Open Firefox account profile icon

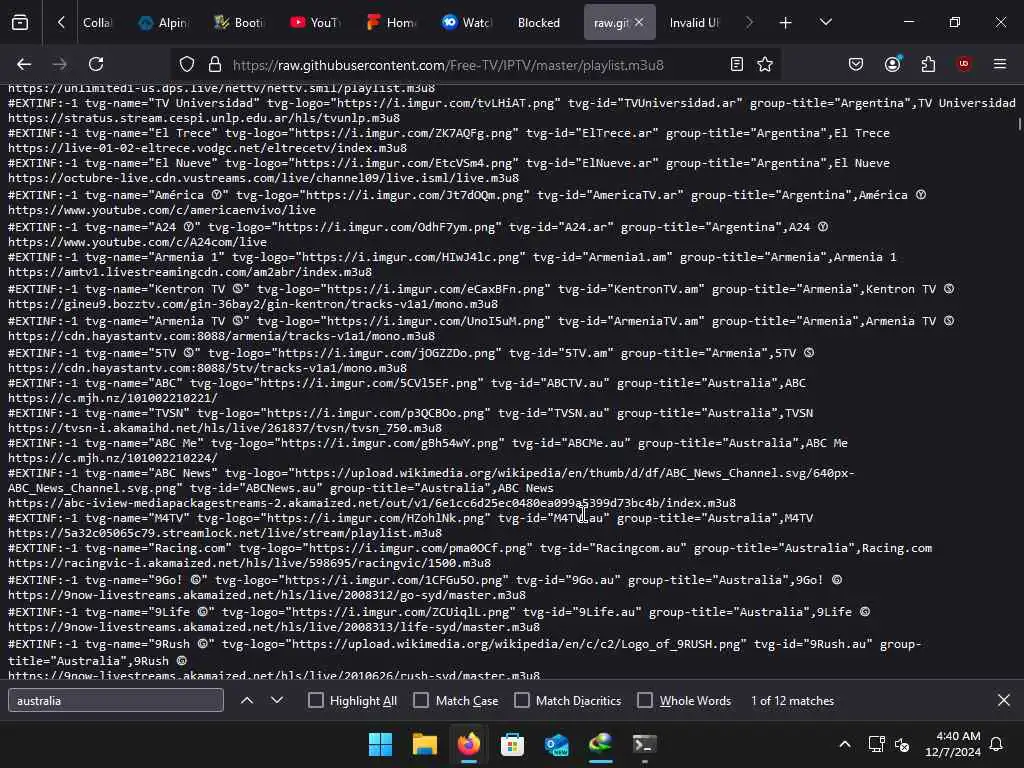click(893, 65)
